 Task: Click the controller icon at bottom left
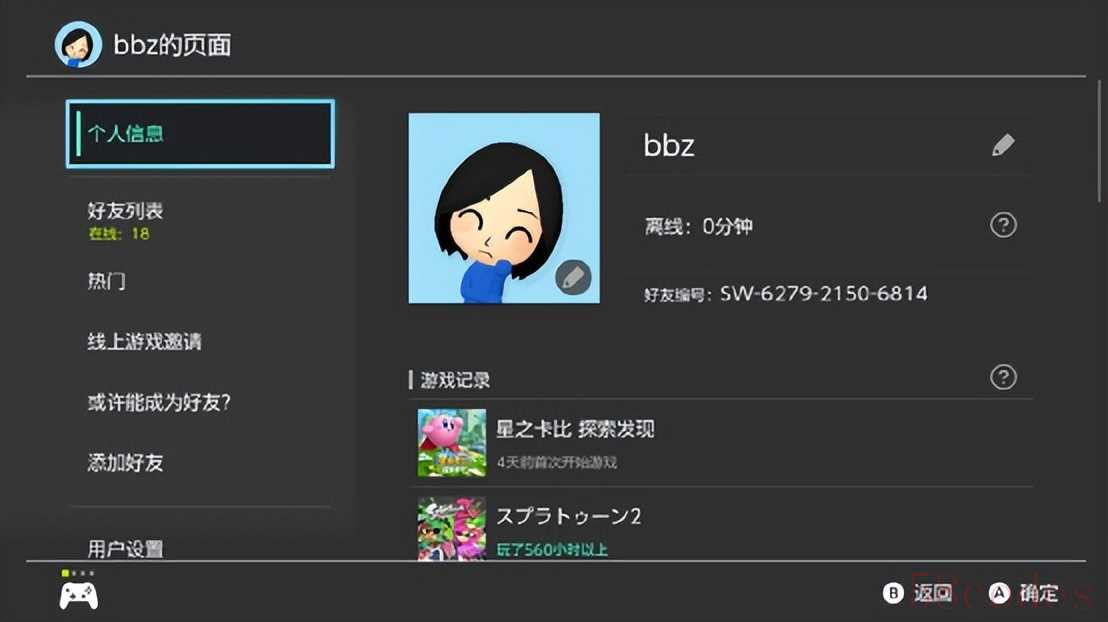[78, 596]
